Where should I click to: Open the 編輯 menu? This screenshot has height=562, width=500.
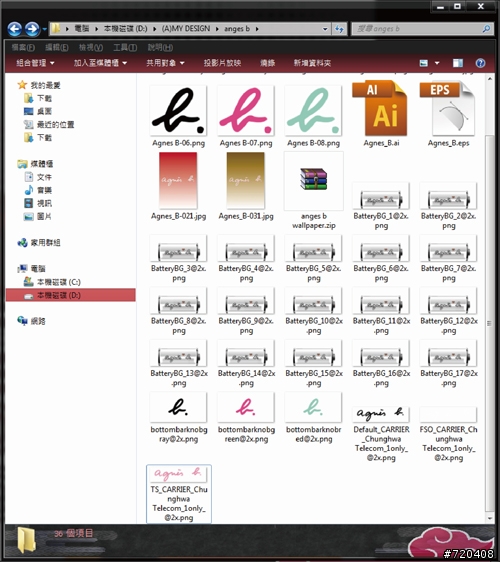point(57,47)
